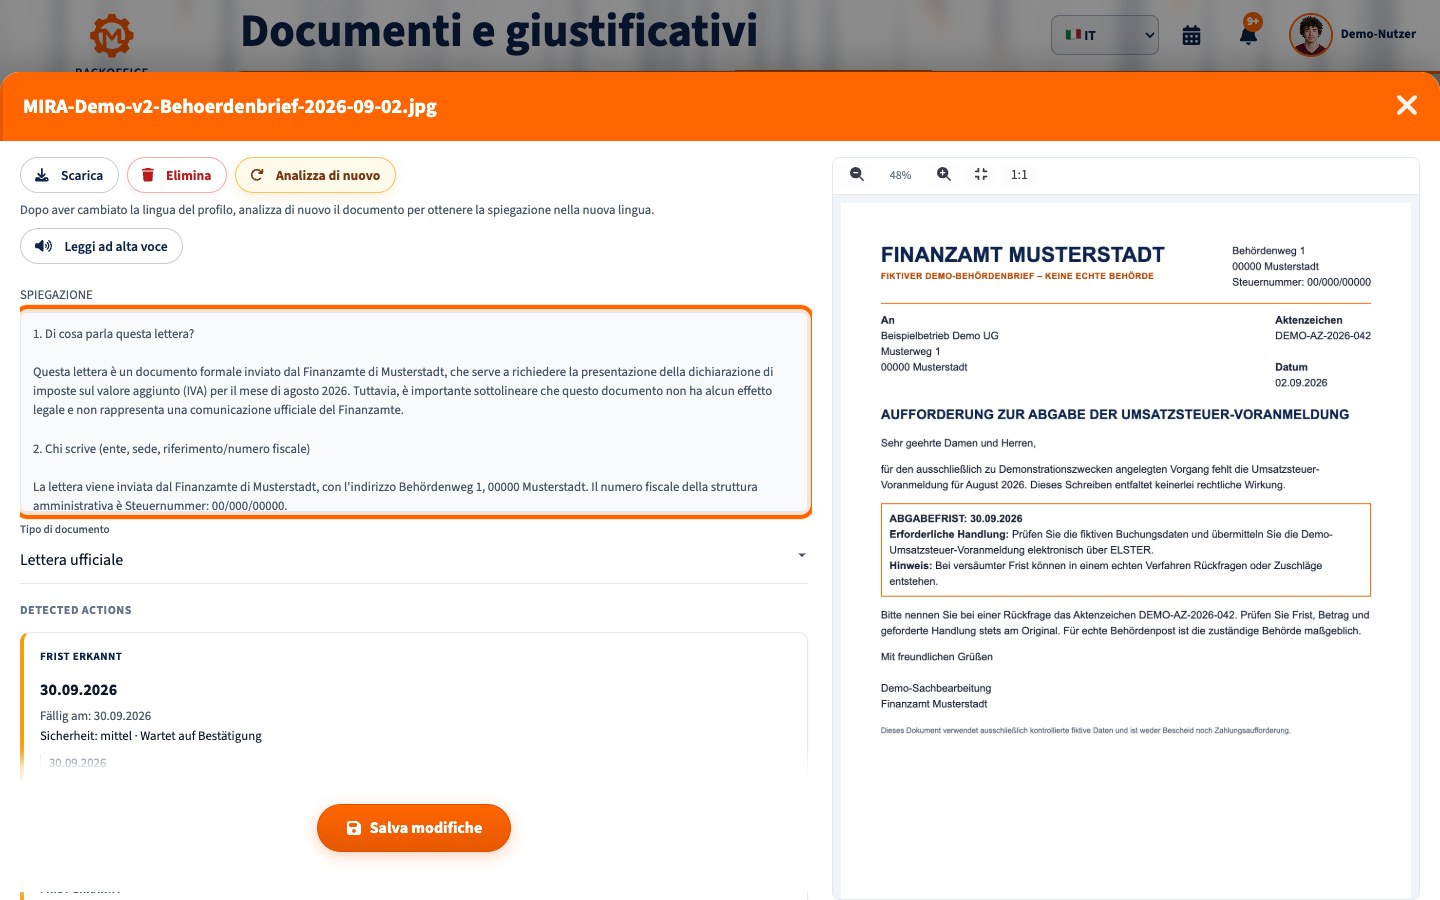Click the 48% zoom level value
Viewport: 1440px width, 900px height.
[x=900, y=175]
